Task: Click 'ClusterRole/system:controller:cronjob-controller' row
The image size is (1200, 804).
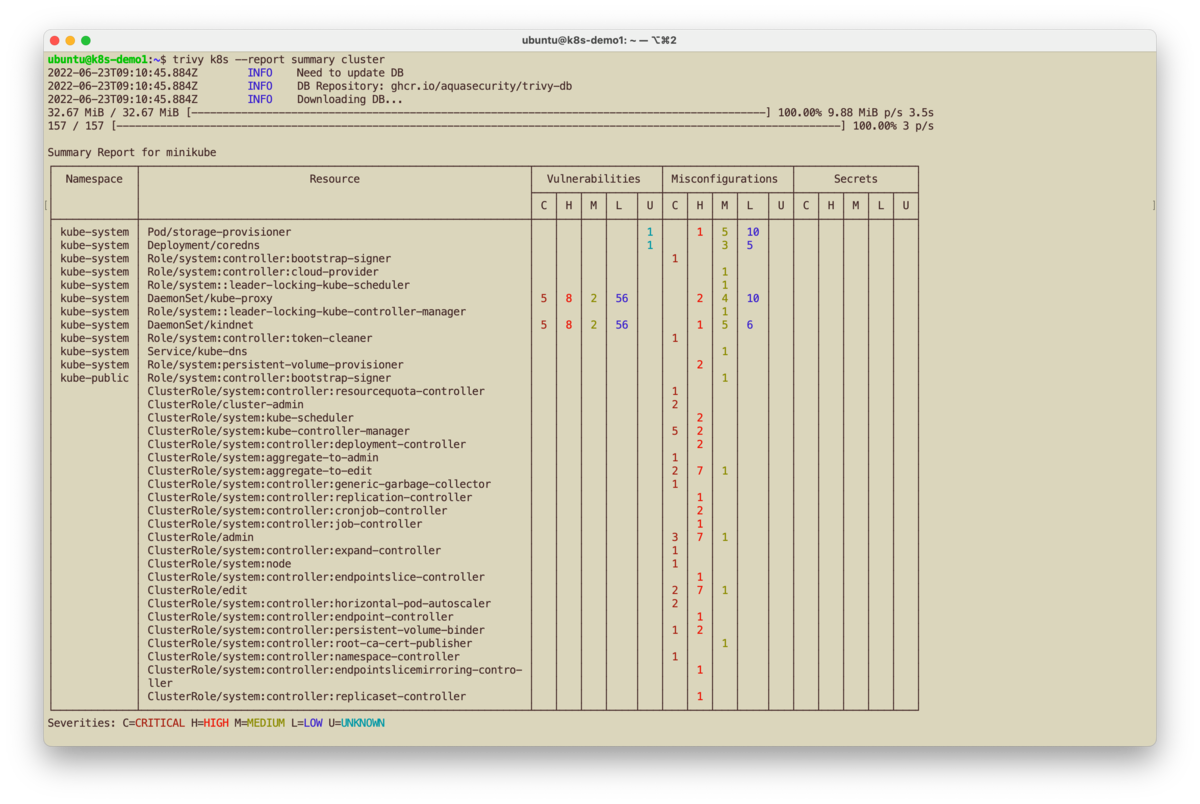Action: point(297,510)
